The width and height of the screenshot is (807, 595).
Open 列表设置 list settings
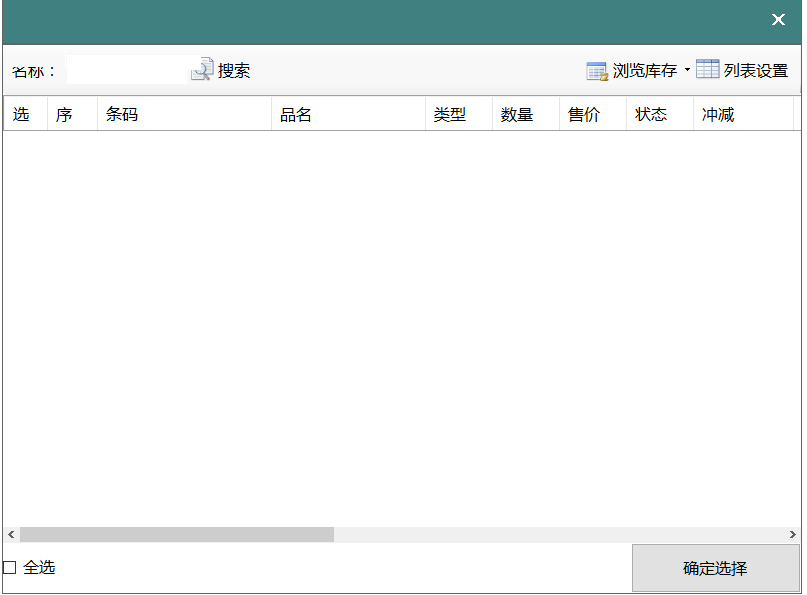(709, 70)
